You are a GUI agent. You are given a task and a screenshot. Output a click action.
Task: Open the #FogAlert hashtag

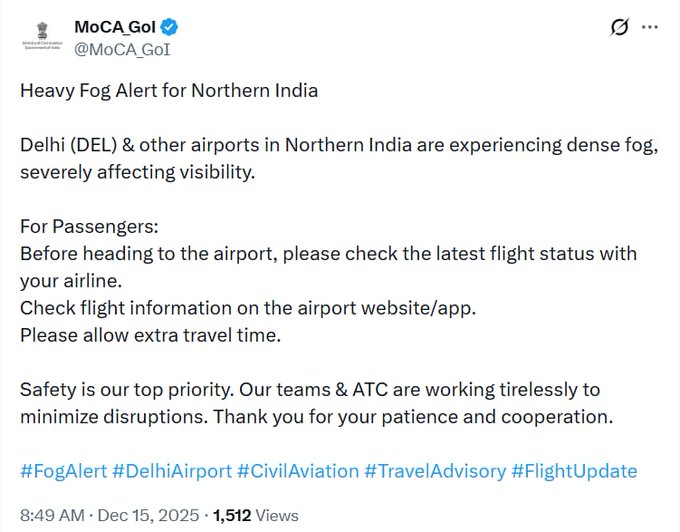pyautogui.click(x=63, y=471)
